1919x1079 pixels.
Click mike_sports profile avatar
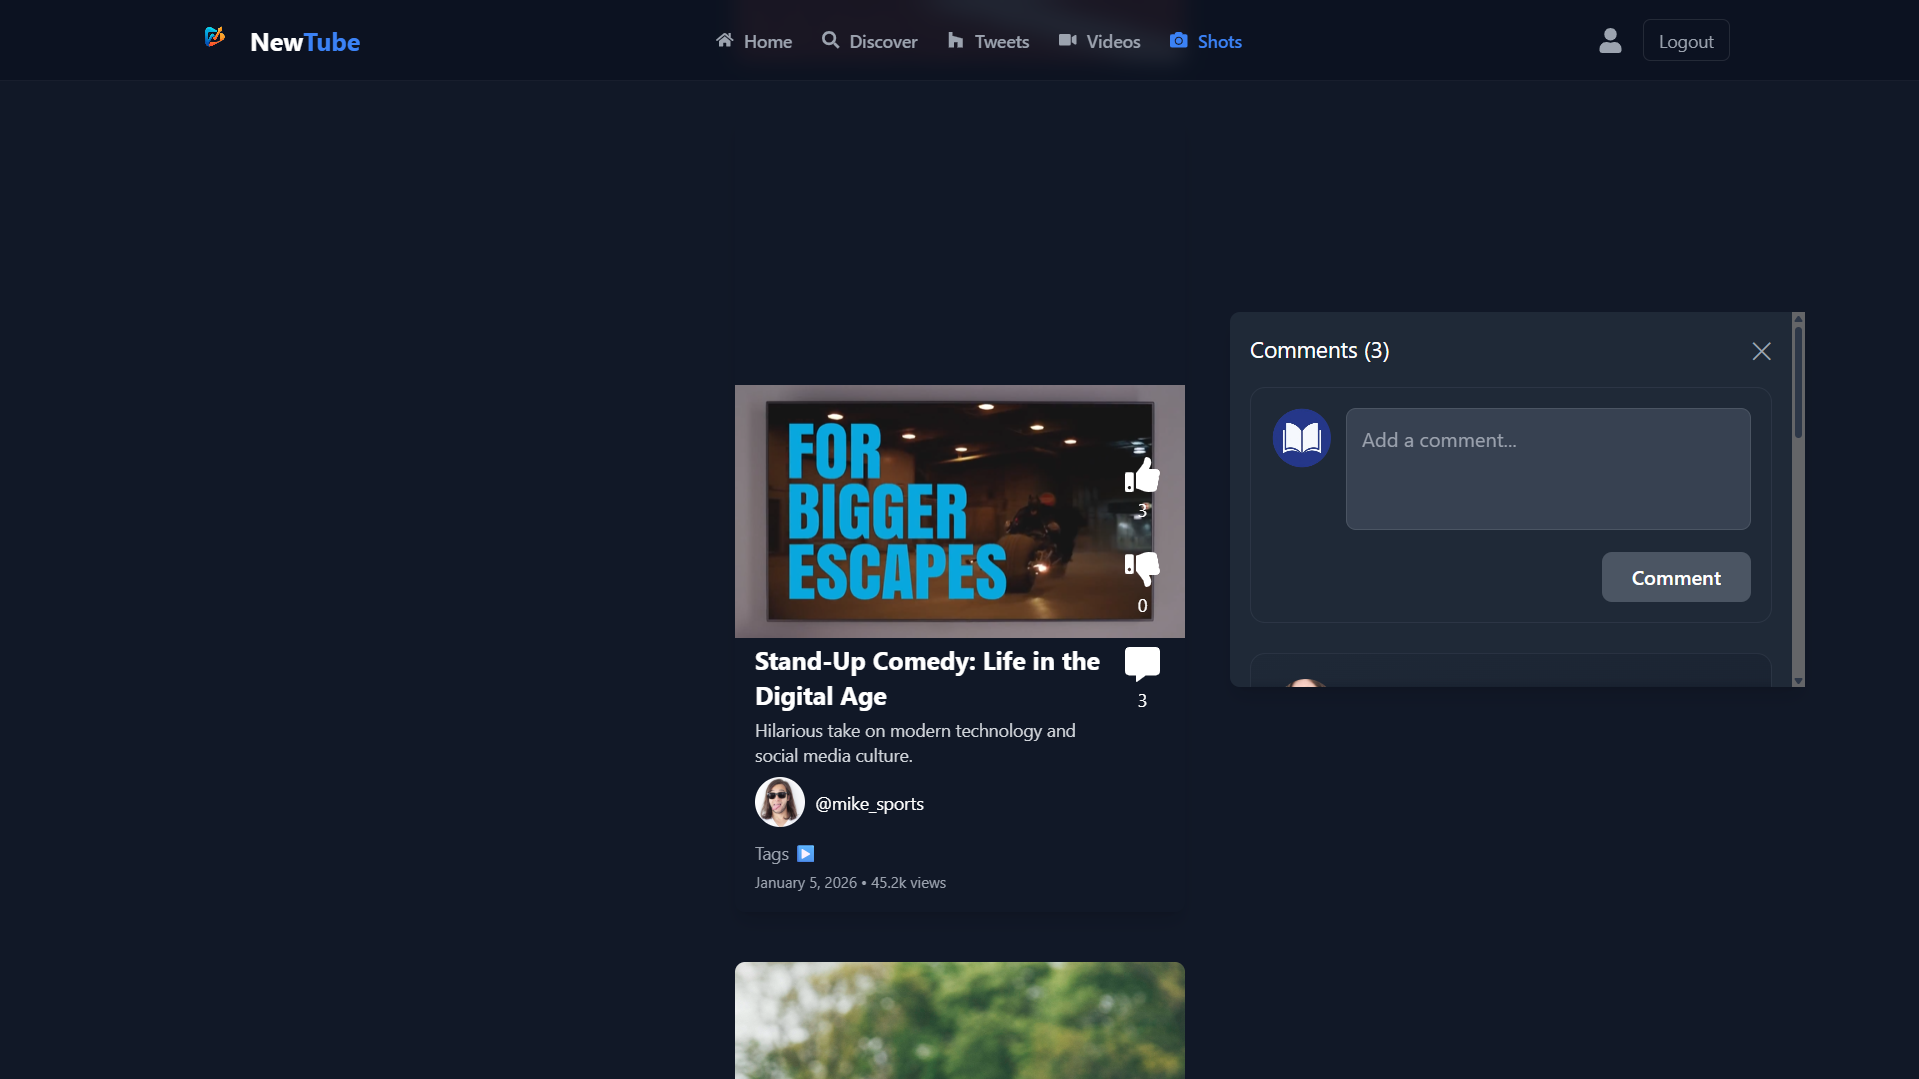pos(779,803)
